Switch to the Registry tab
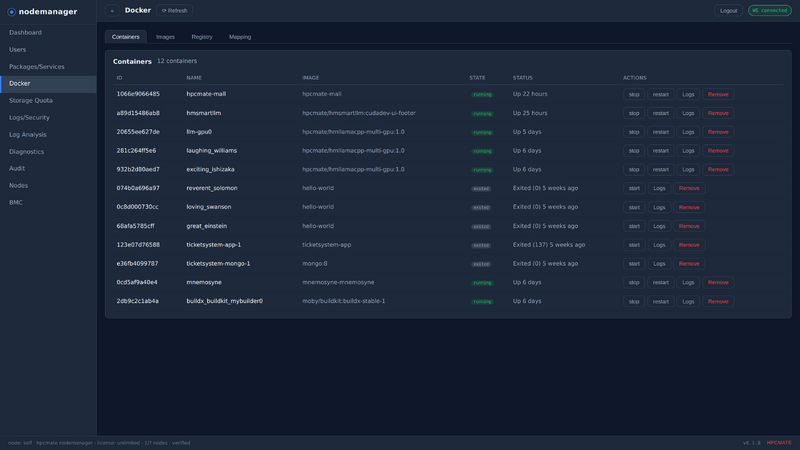 pos(202,37)
